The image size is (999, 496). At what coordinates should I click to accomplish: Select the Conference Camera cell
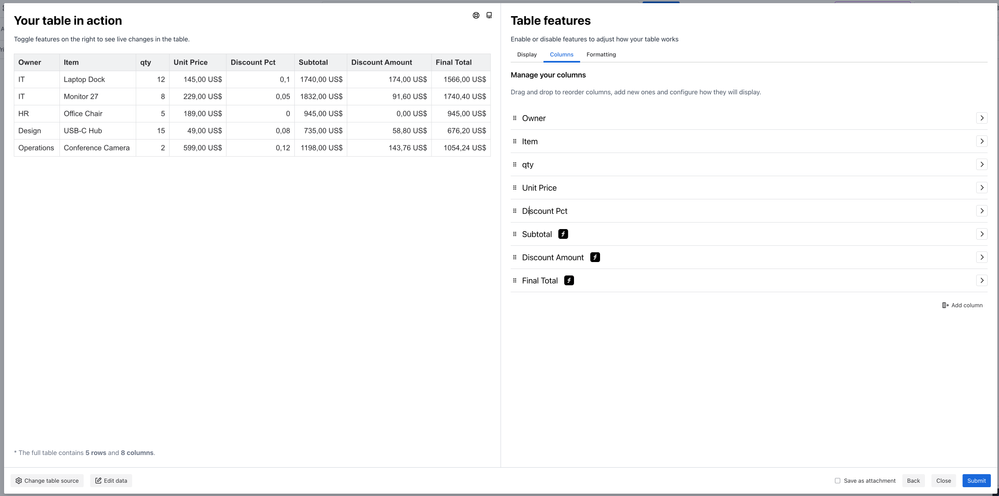pyautogui.click(x=97, y=148)
